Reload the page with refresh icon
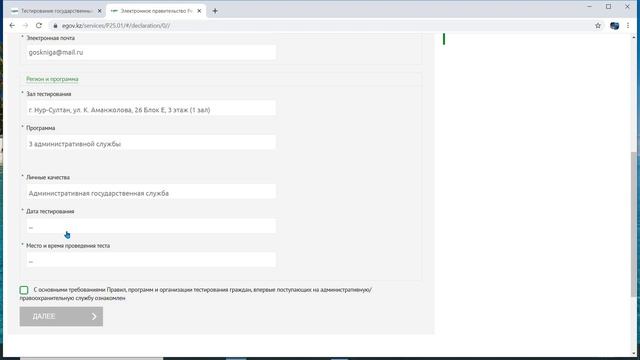This screenshot has height=360, width=640. tap(39, 25)
